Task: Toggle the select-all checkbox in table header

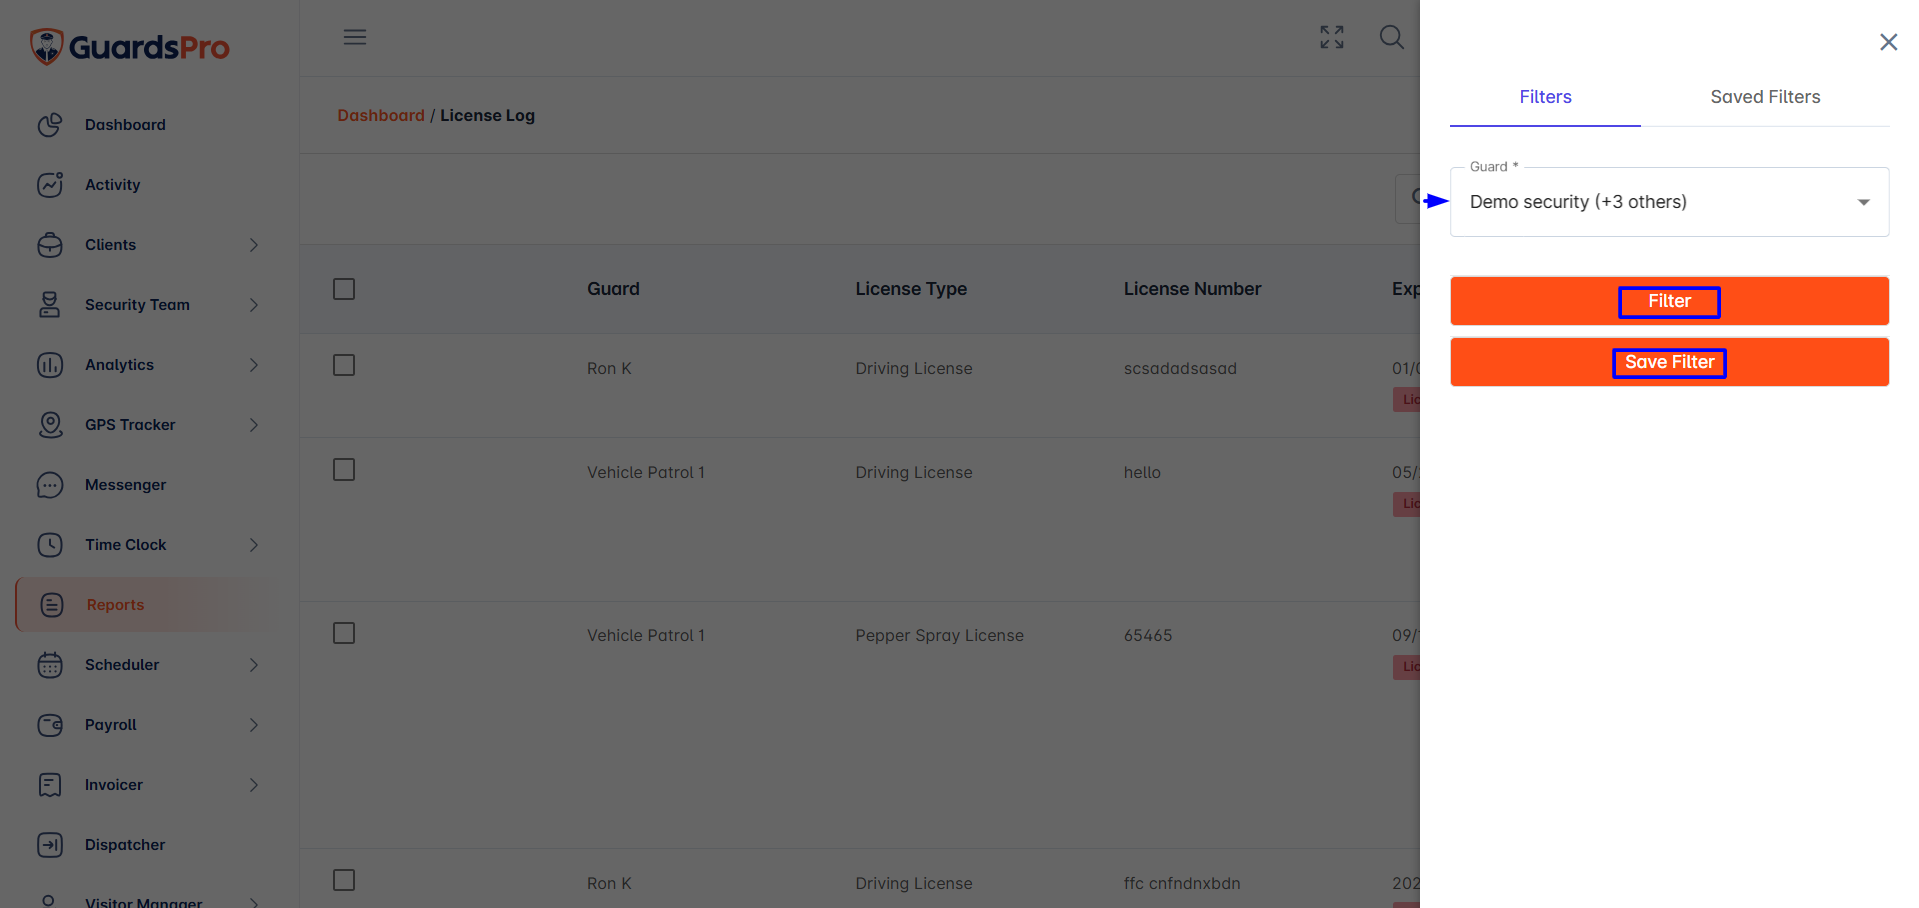Action: (x=344, y=289)
